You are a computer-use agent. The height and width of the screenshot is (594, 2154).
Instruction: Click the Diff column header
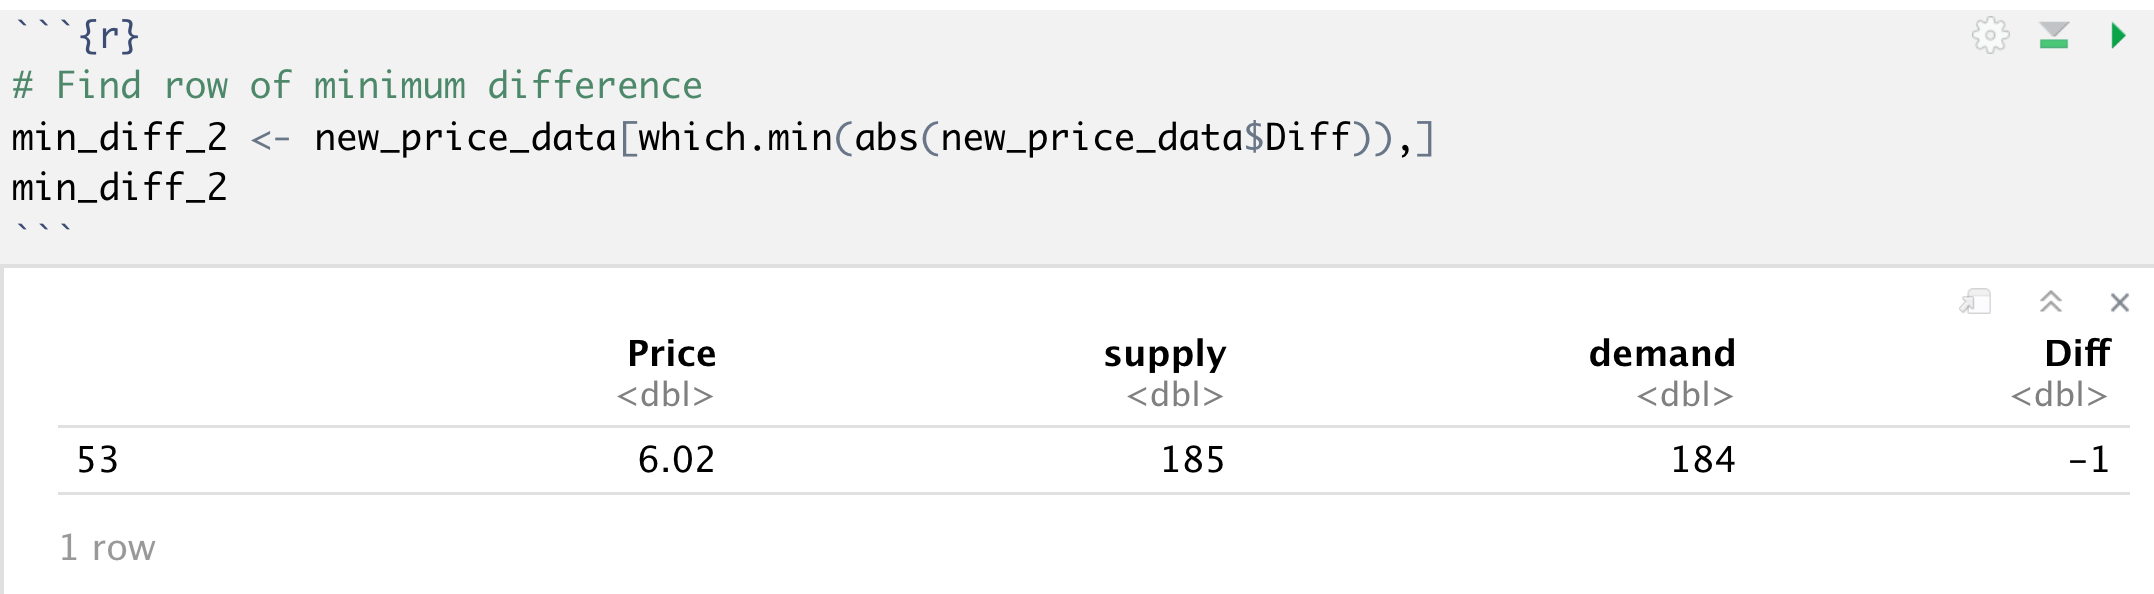coord(2077,354)
